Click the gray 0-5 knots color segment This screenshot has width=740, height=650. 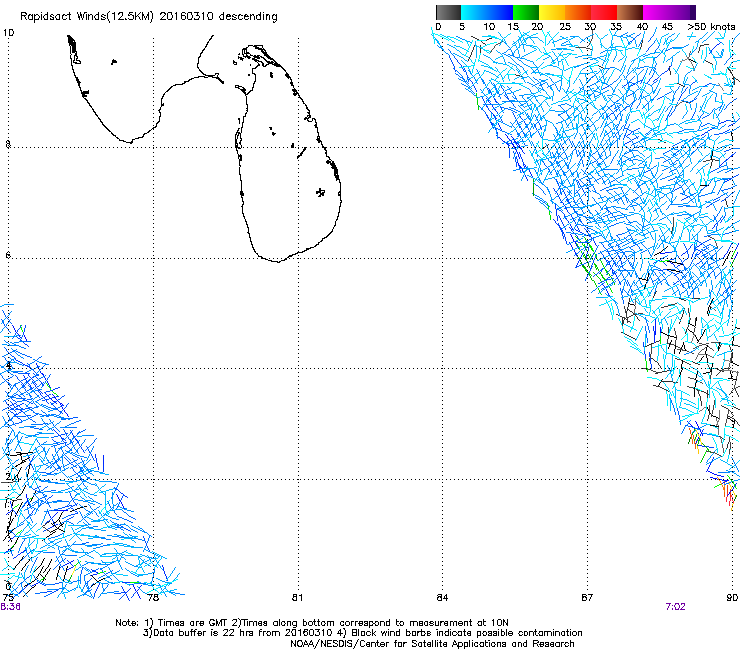[x=448, y=12]
